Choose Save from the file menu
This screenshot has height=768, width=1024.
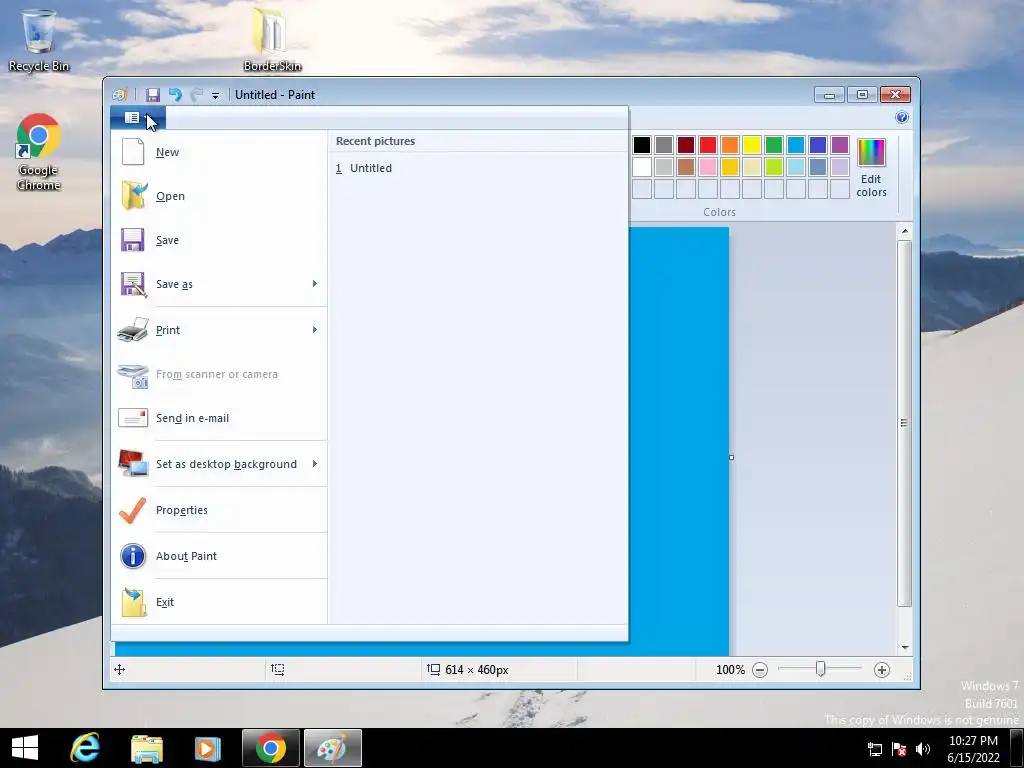219,240
